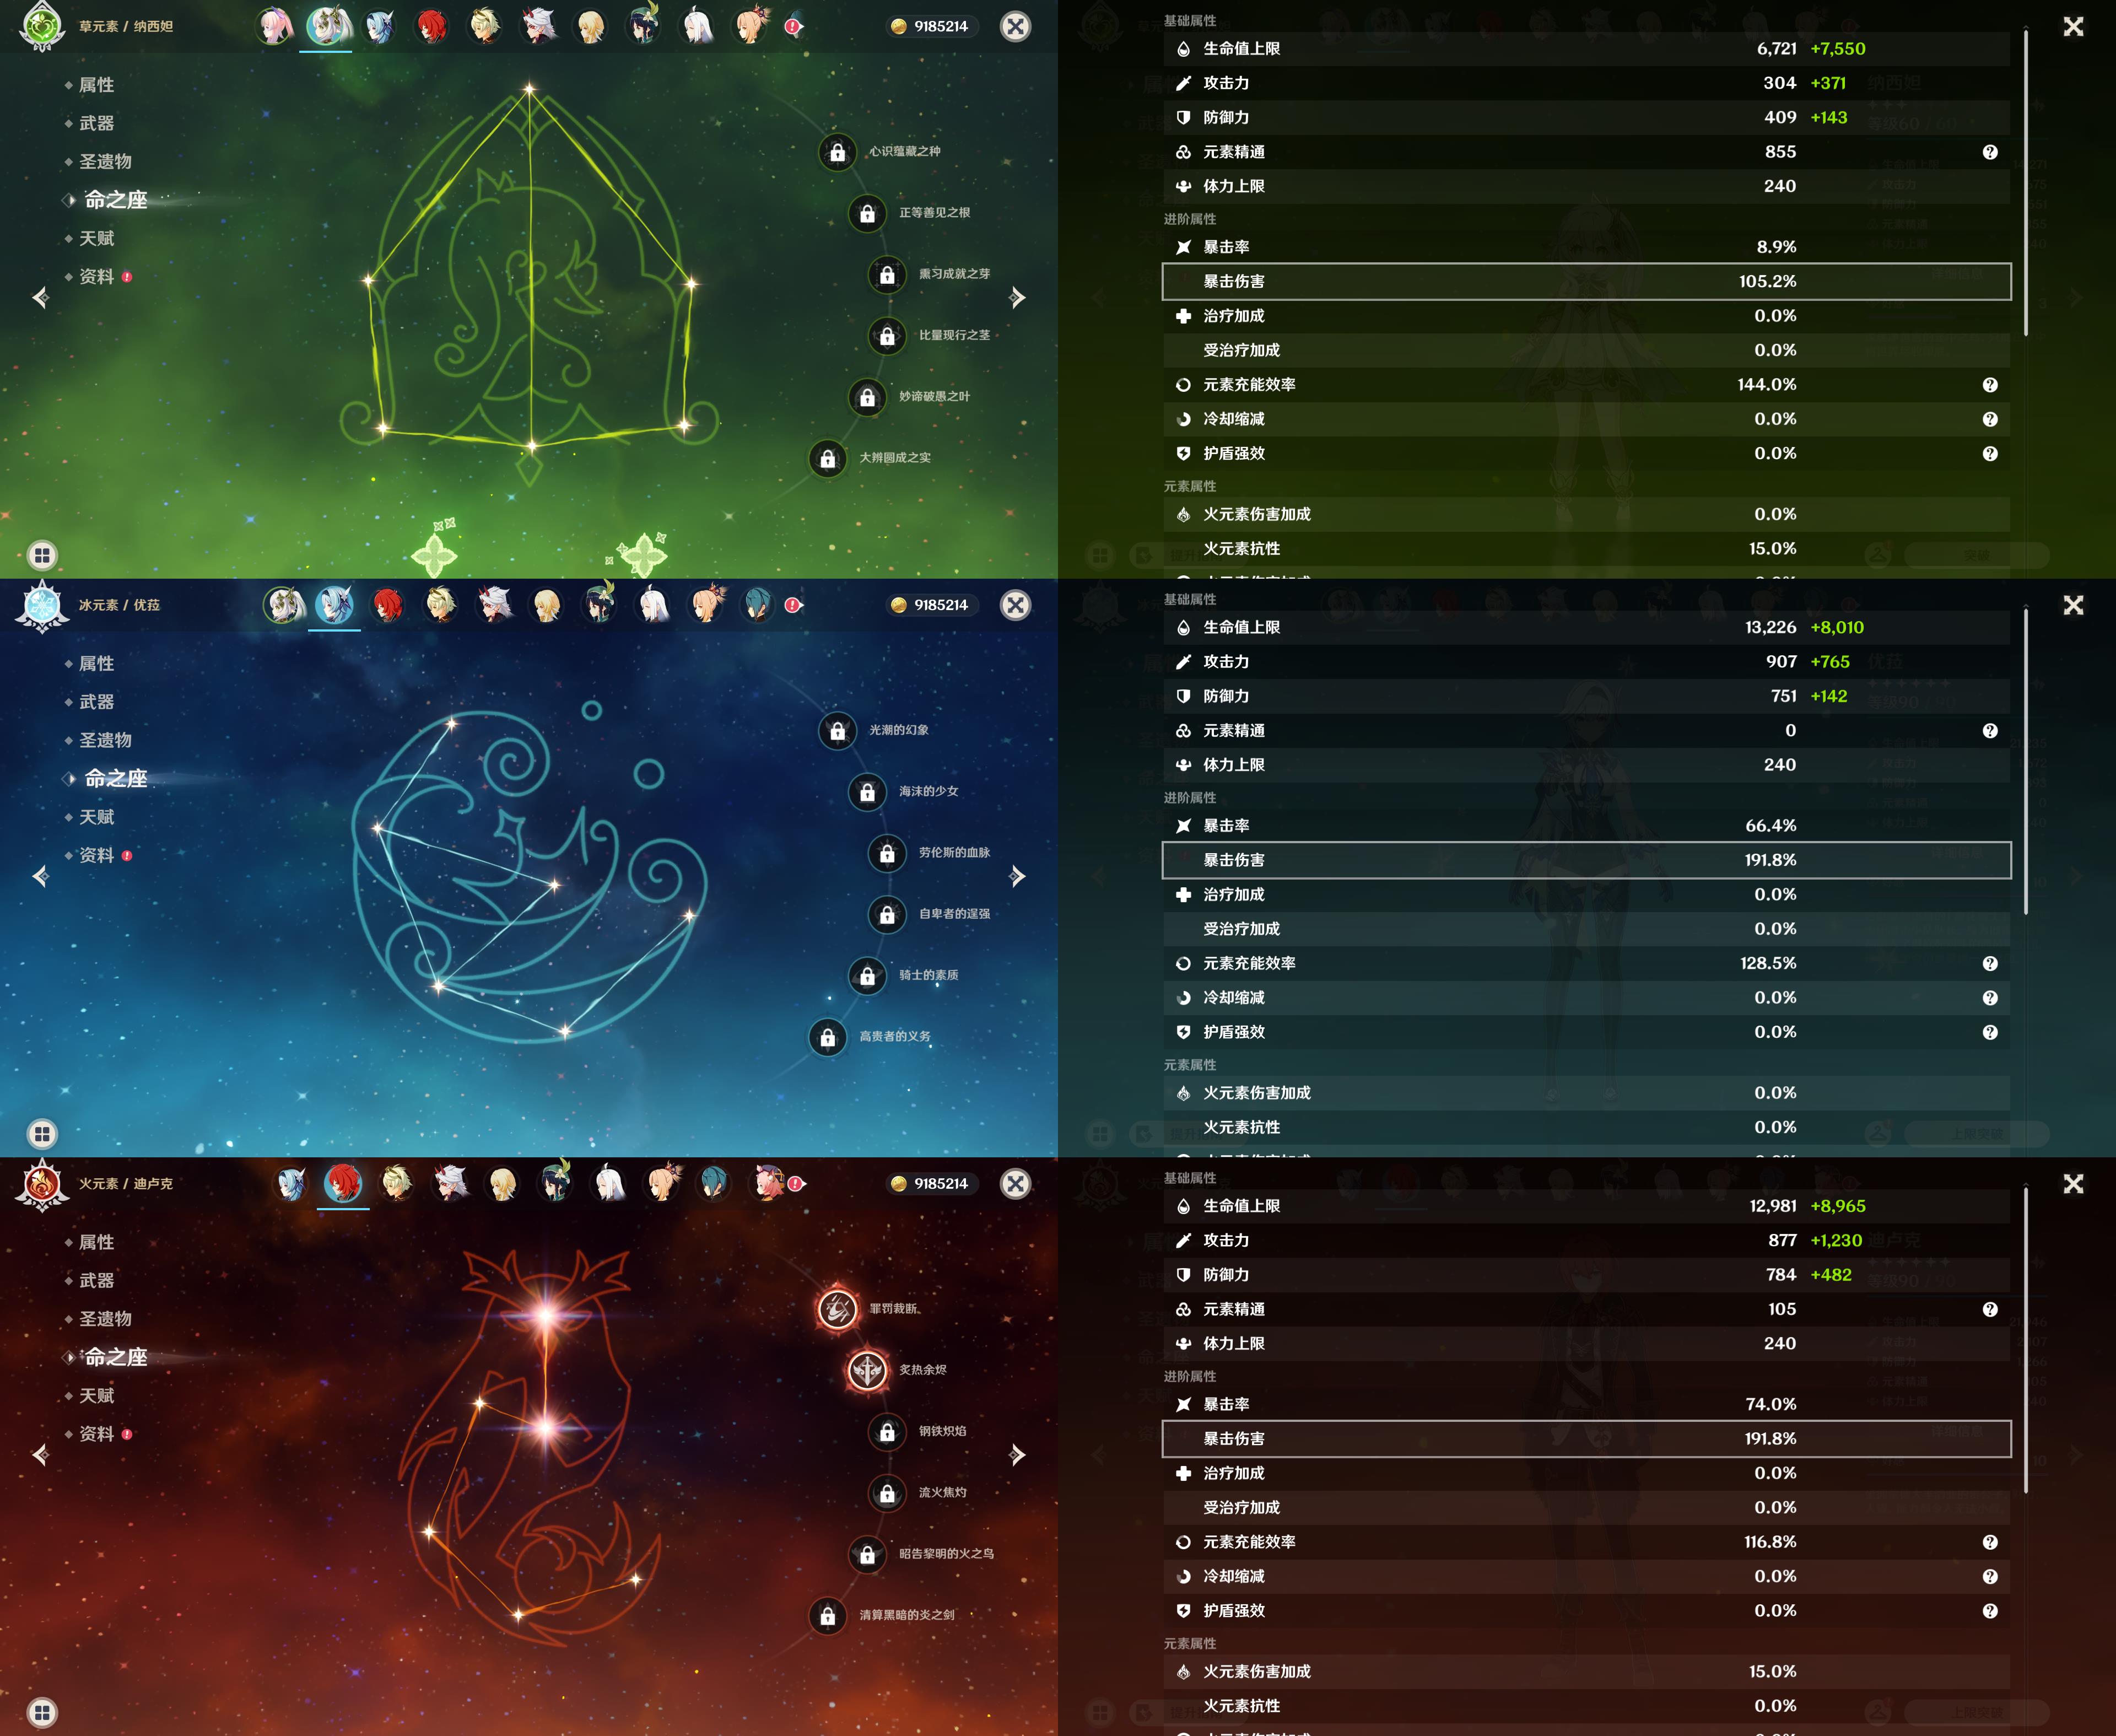The width and height of the screenshot is (2116, 1736).
Task: View Eula's constellation 自卑者的逞强
Action: [887, 914]
